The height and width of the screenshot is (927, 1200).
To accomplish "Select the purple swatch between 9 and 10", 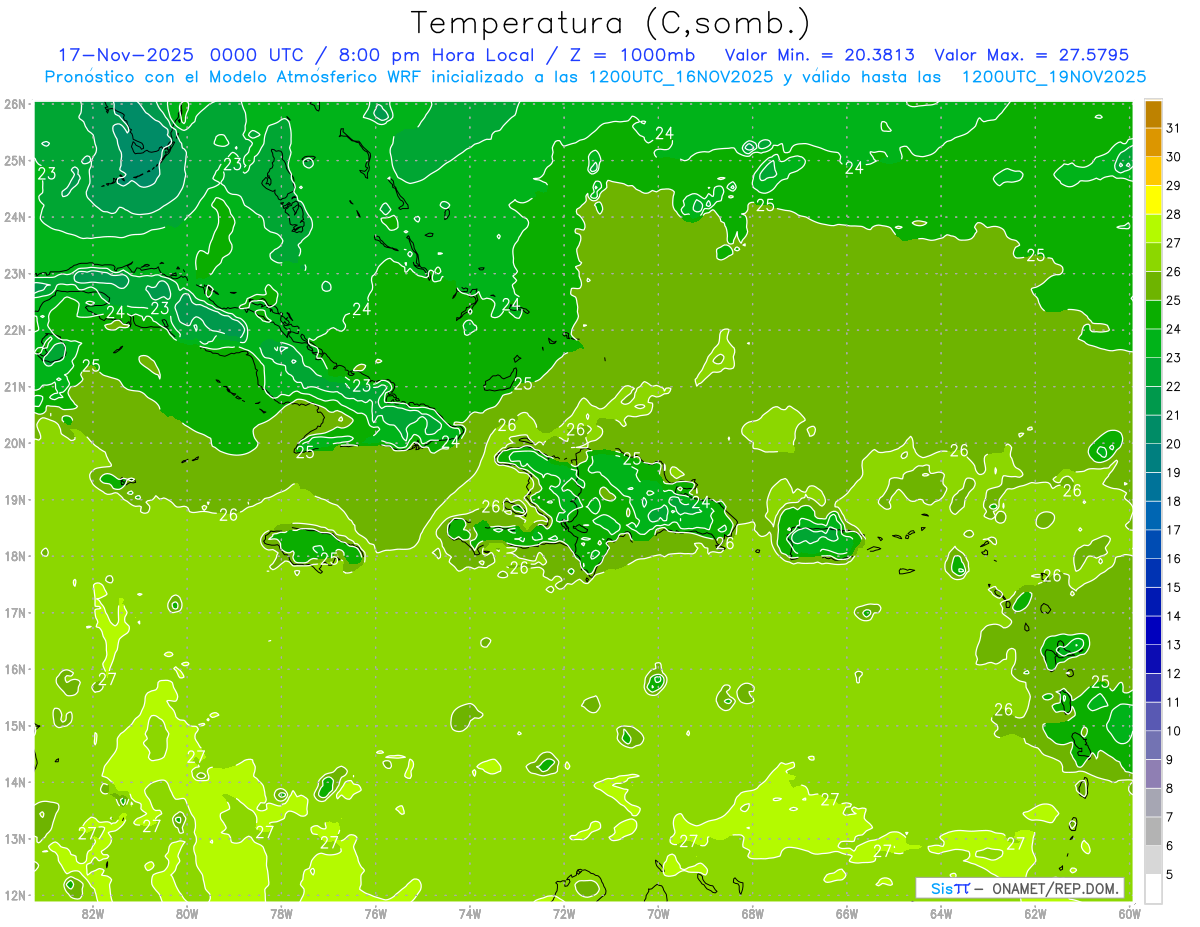I will [x=1153, y=745].
